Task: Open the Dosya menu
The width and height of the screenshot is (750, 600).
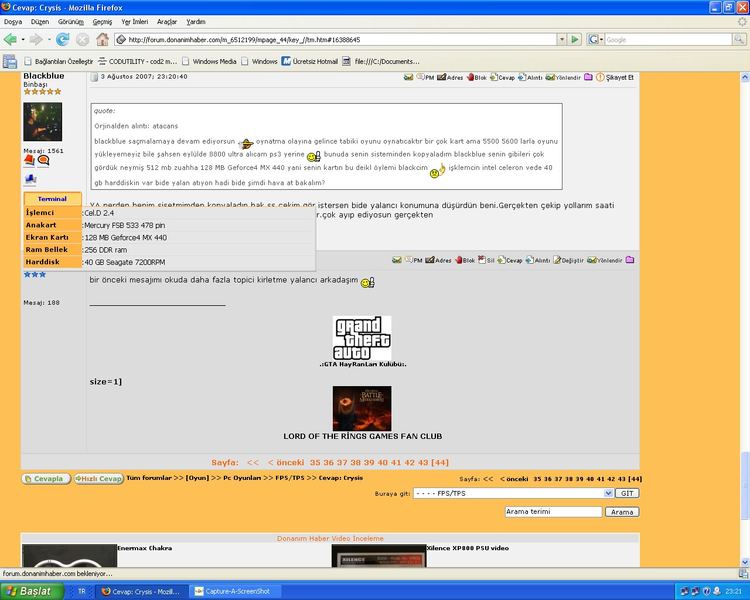Action: (x=13, y=22)
